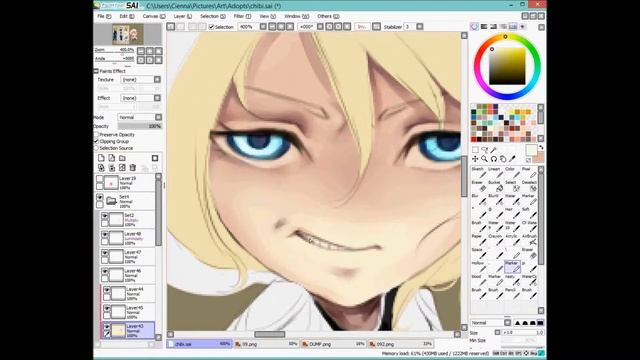The width and height of the screenshot is (640, 360).
Task: Choose the Pixel pen preset
Action: (x=529, y=173)
